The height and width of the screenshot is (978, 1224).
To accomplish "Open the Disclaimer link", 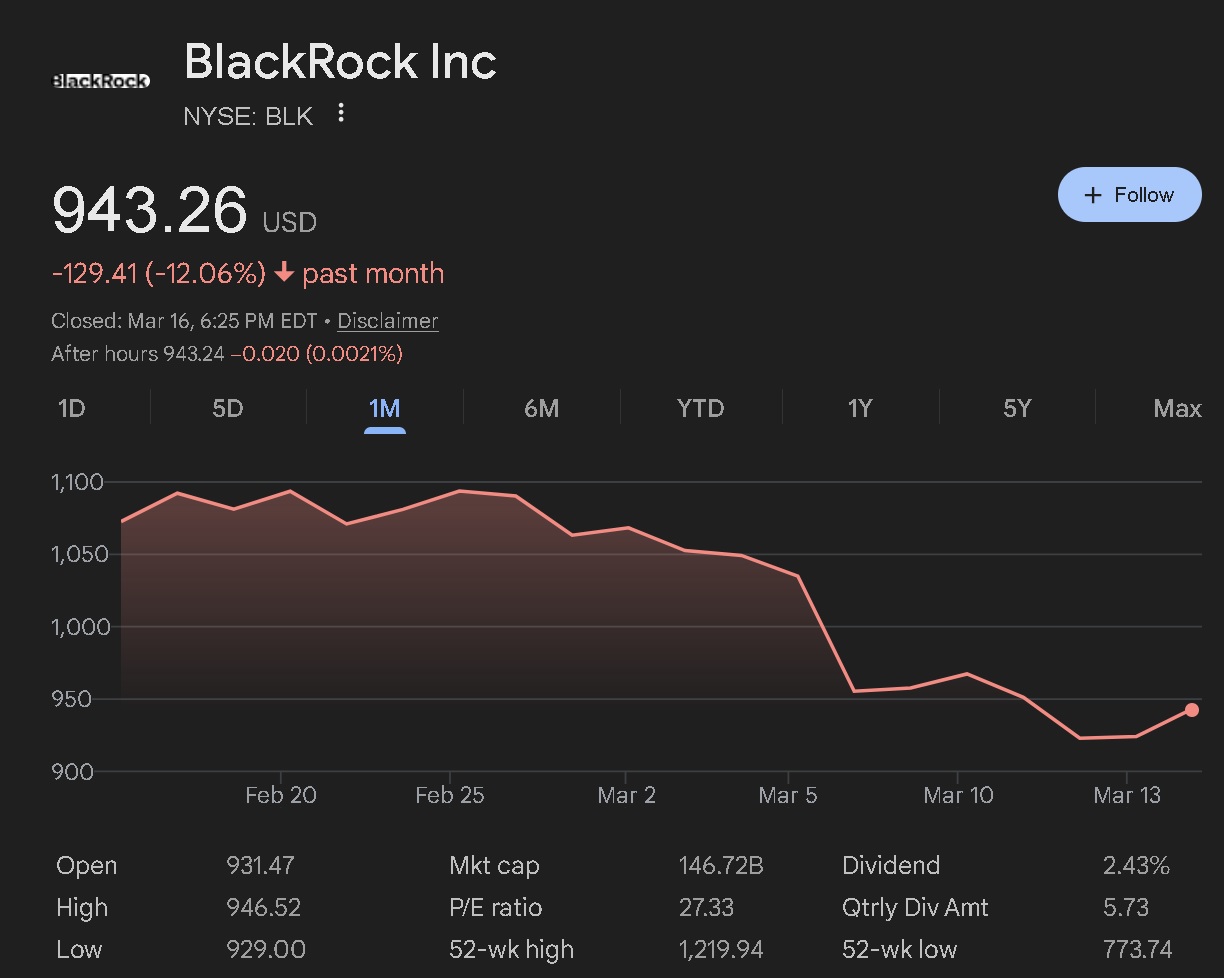I will click(388, 321).
